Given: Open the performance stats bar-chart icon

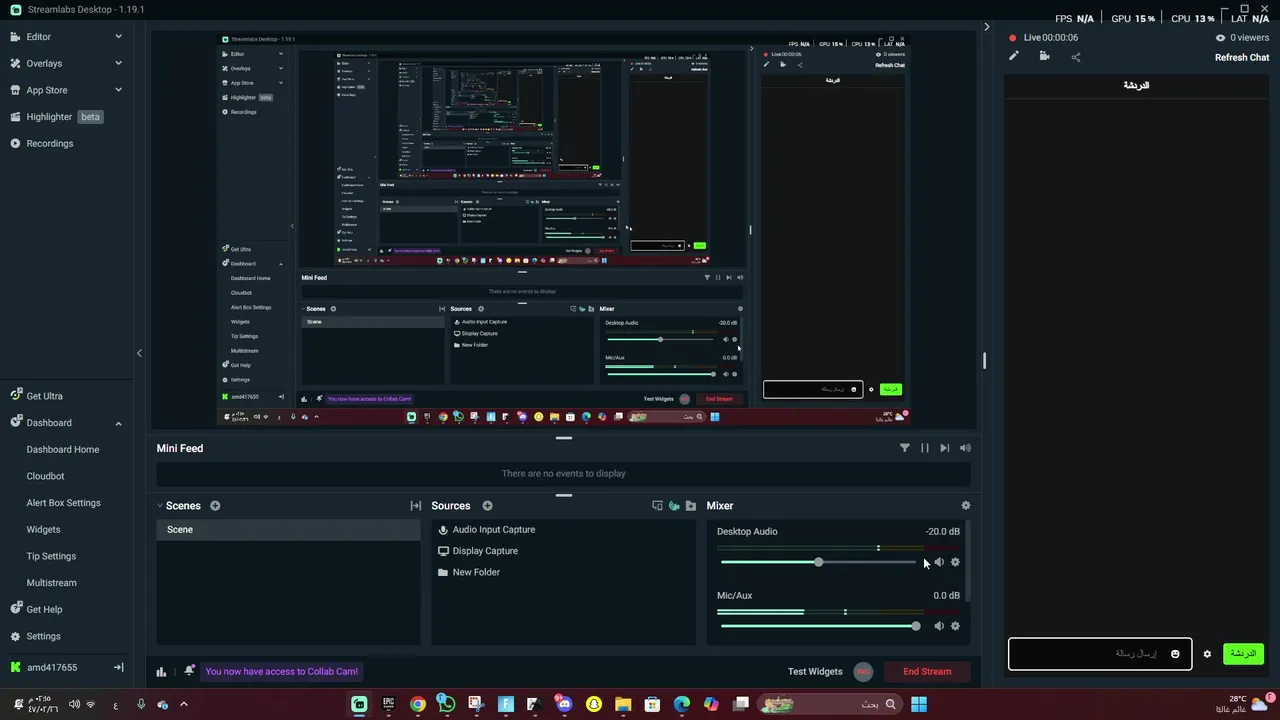Looking at the screenshot, I should (x=161, y=672).
